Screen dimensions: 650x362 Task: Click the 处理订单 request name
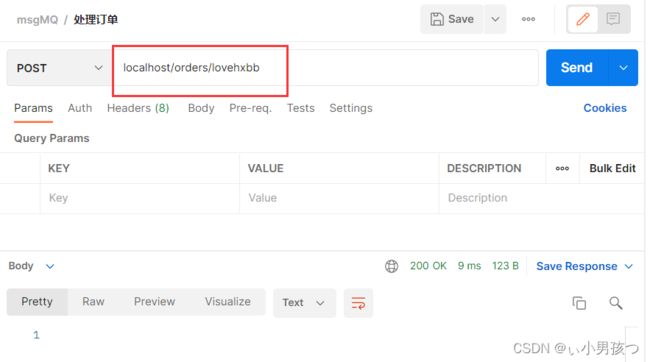pyautogui.click(x=96, y=19)
